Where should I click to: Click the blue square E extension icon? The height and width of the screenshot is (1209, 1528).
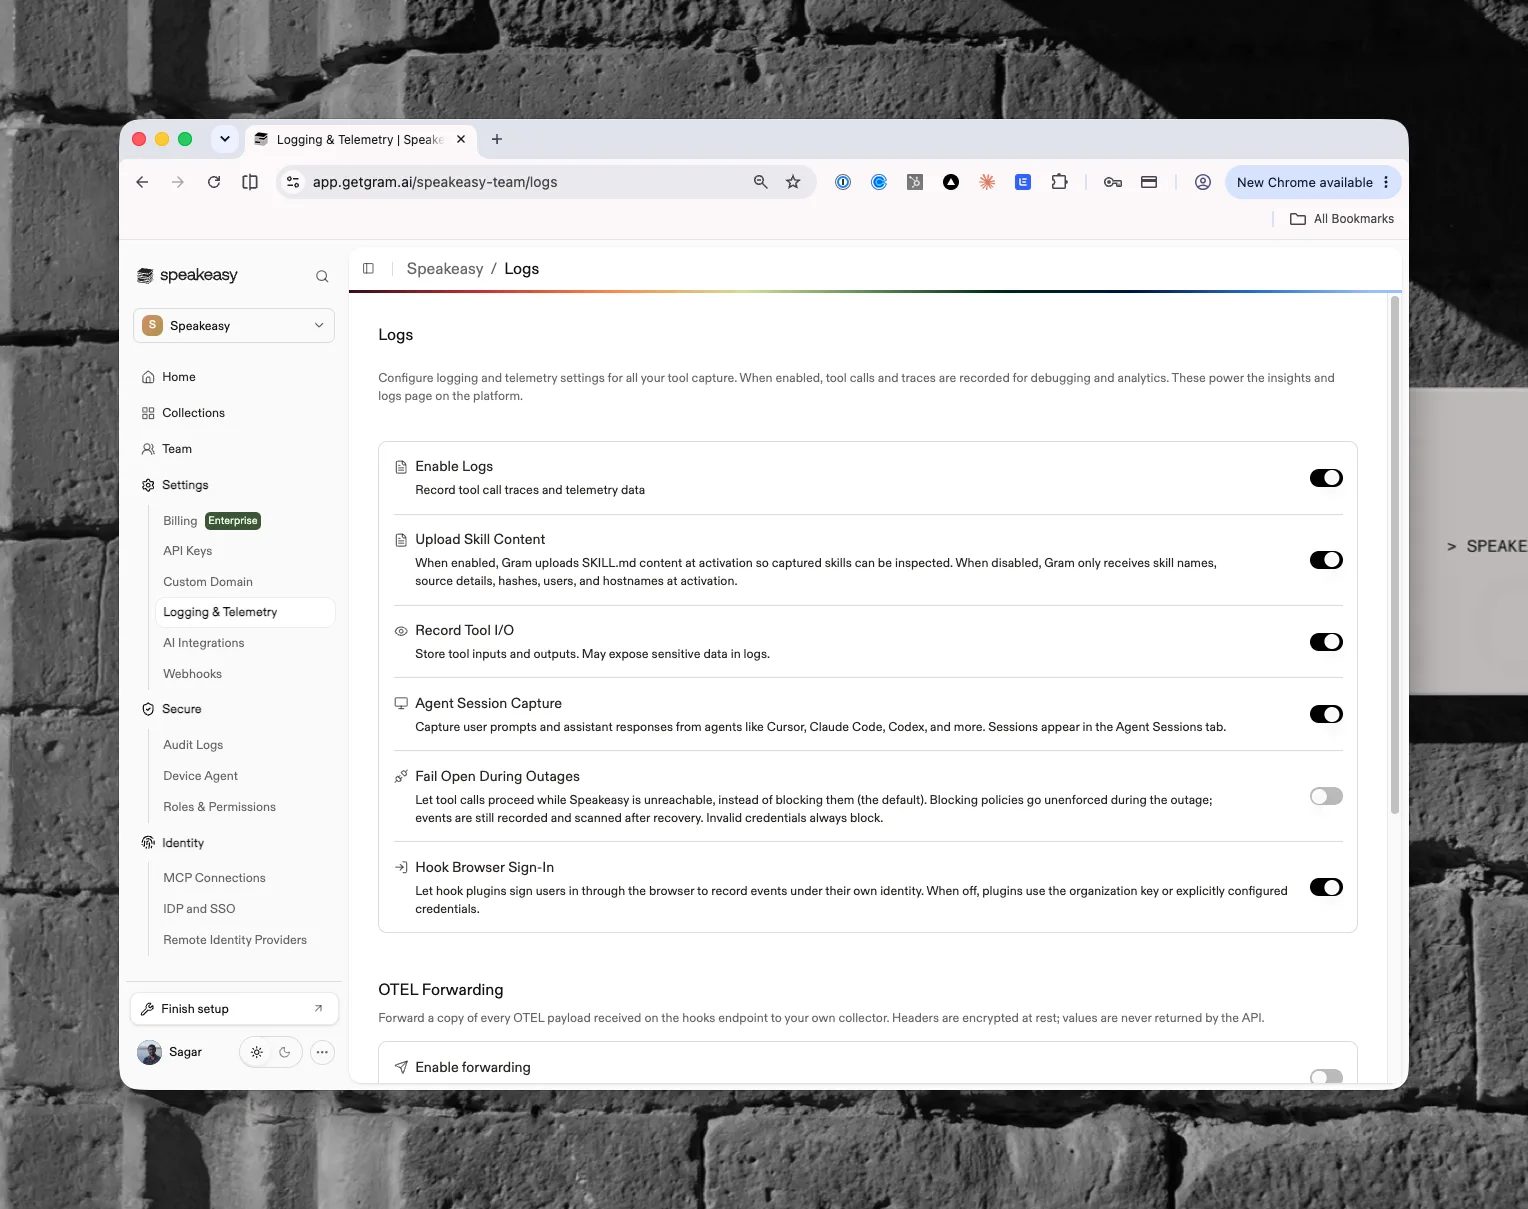click(x=1023, y=182)
